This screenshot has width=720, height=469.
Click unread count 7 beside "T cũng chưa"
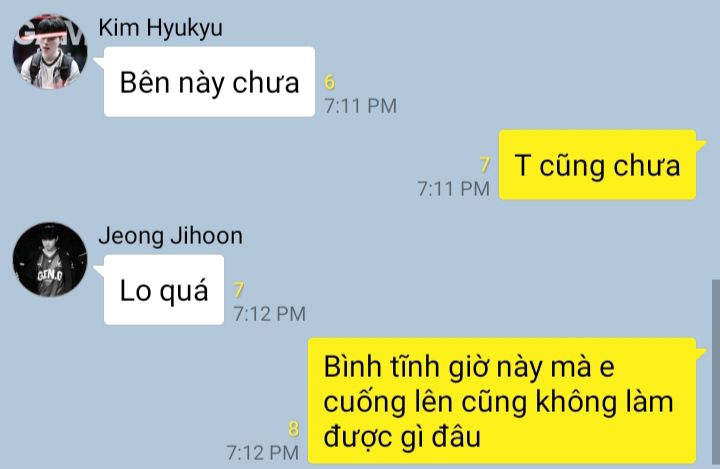click(485, 165)
